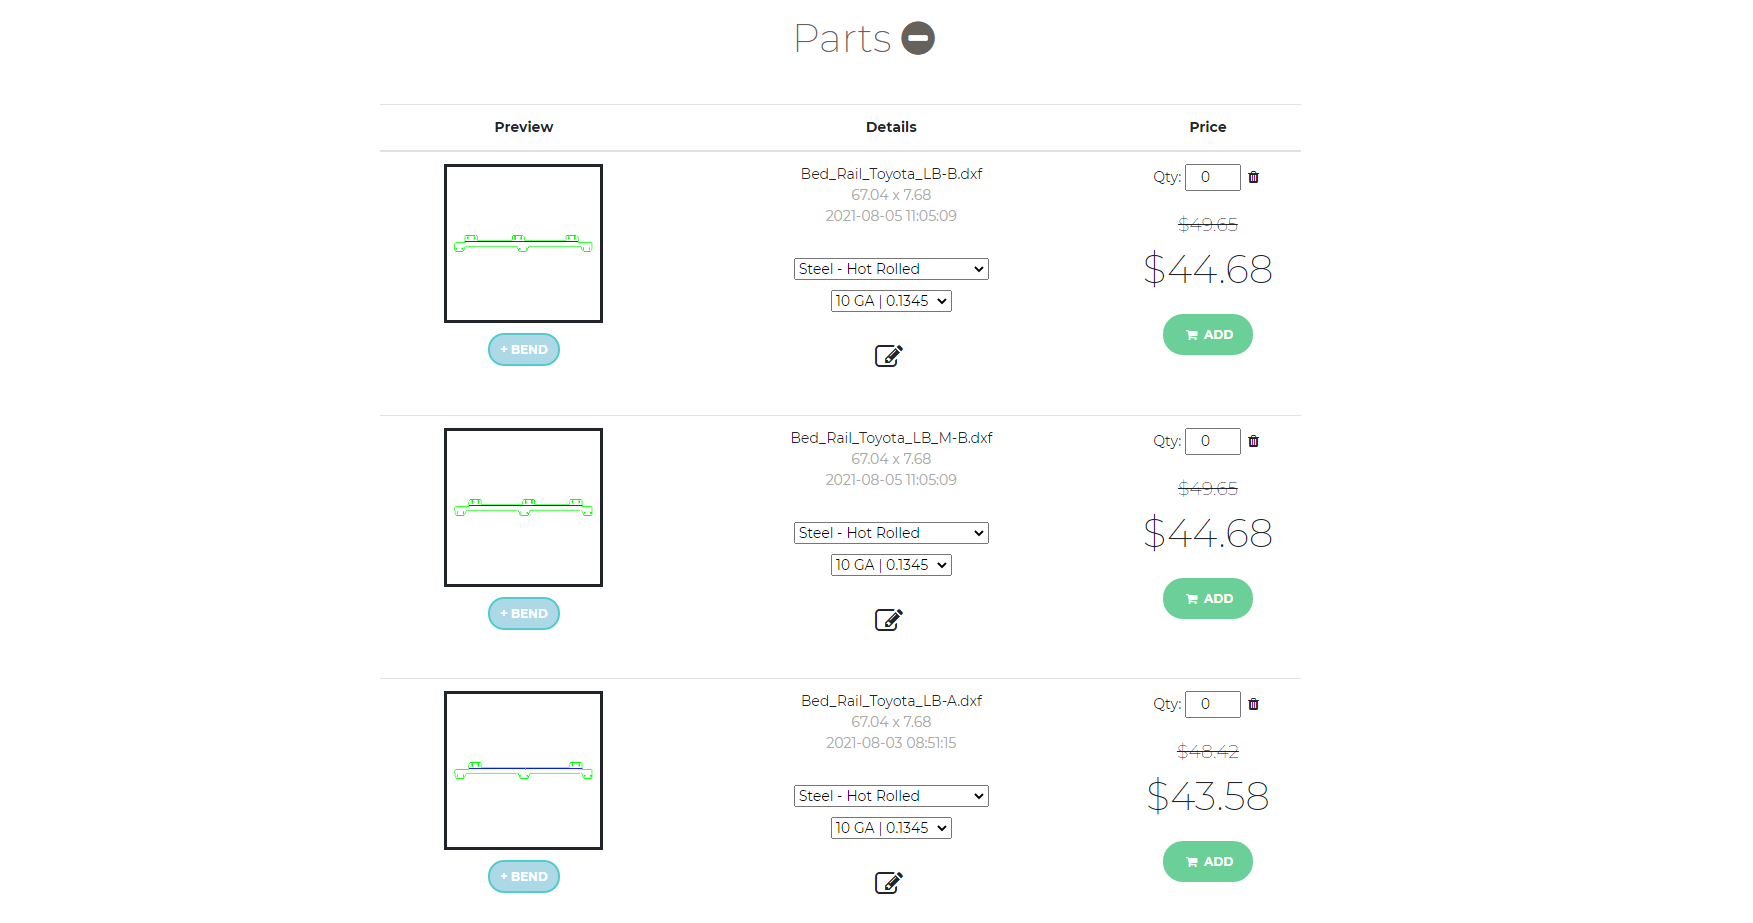Screen dimensions: 1753x923
Task: Open material dropdown for Bed_Rail_Toyota_LB_M-B.dxf
Action: (x=891, y=533)
